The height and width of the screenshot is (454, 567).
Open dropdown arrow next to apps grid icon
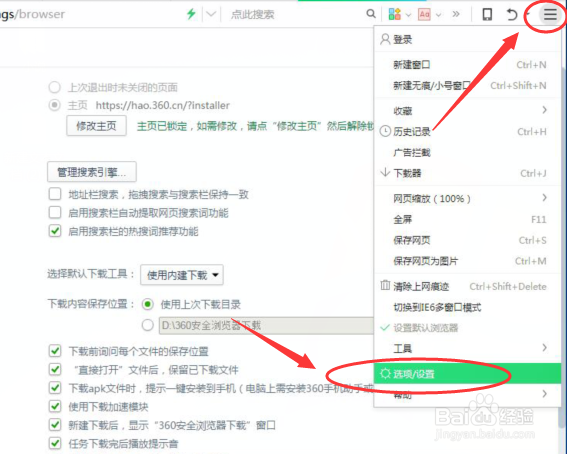(x=408, y=15)
